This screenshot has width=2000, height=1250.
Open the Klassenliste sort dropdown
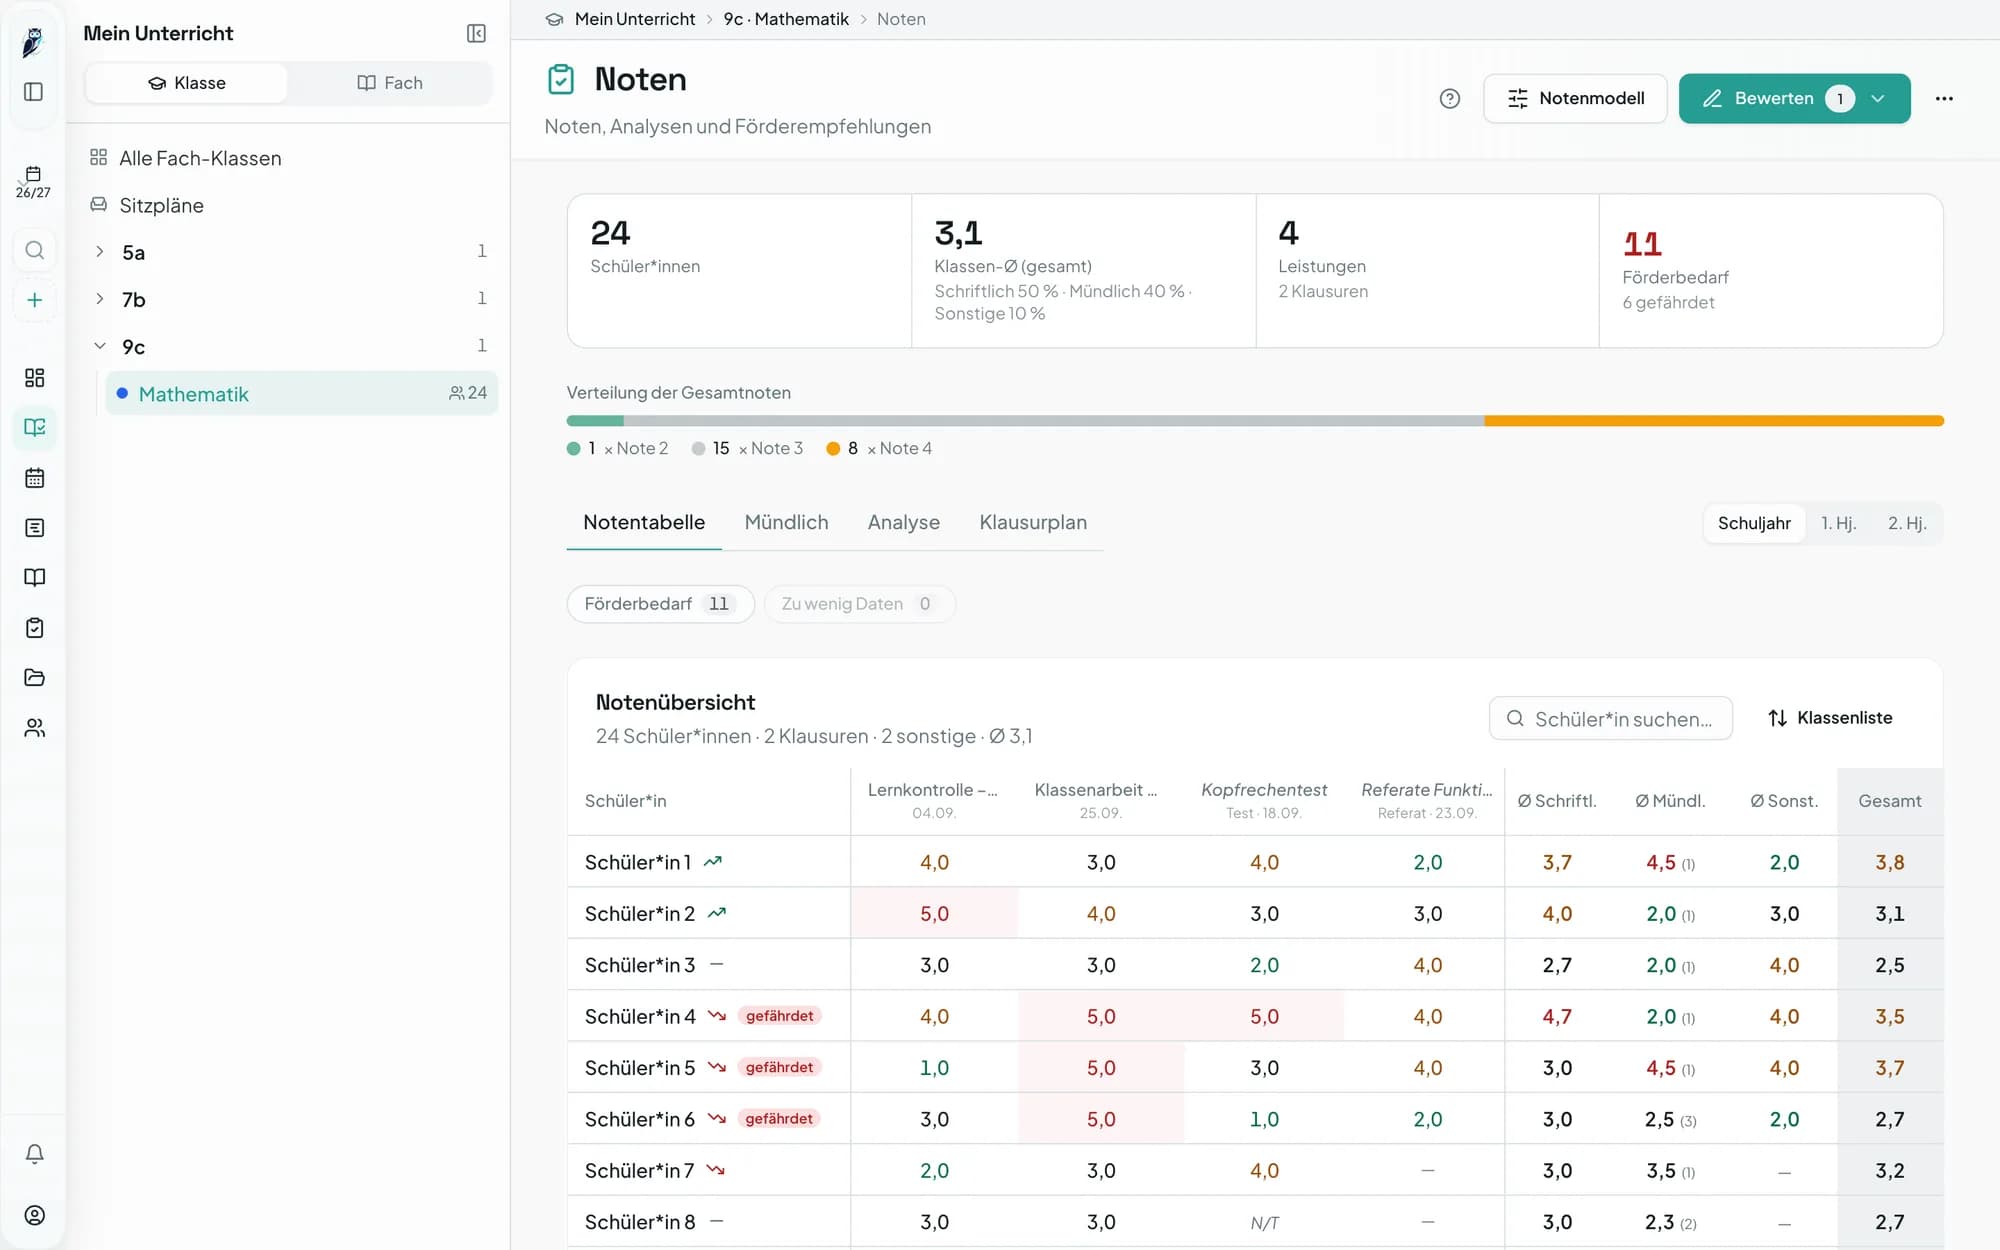(x=1830, y=718)
